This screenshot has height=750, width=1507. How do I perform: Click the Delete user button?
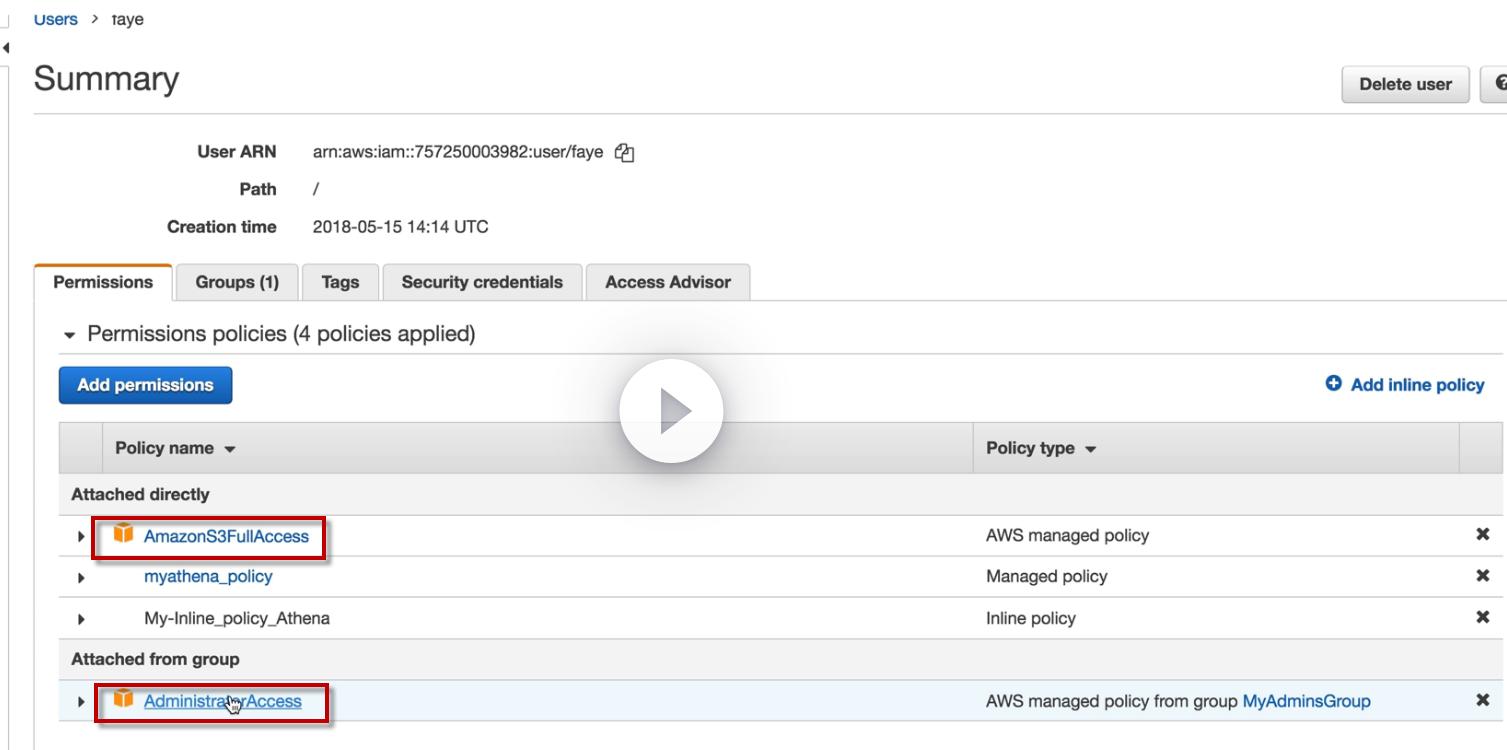(1405, 84)
